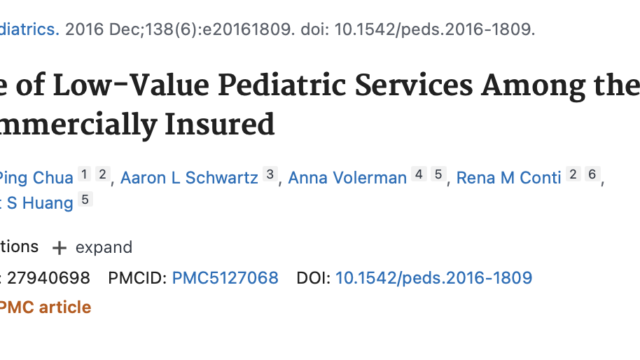Open the Ping Chua author link
This screenshot has width=640, height=360.
36,178
